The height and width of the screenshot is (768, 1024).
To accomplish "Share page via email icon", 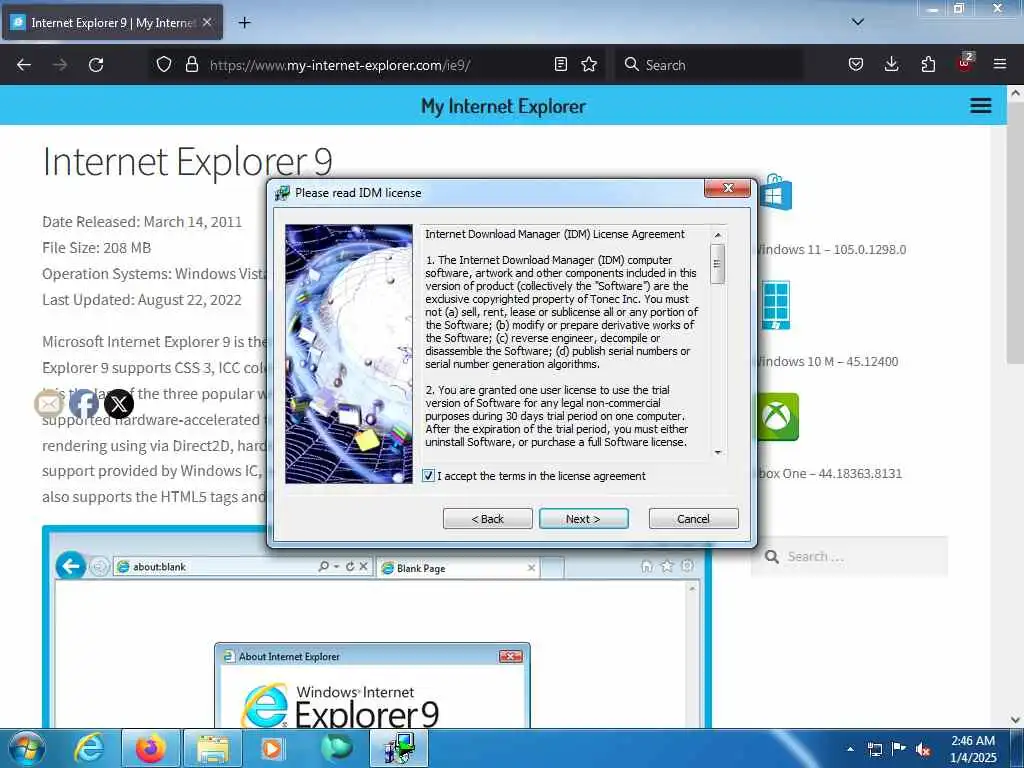I will point(49,404).
